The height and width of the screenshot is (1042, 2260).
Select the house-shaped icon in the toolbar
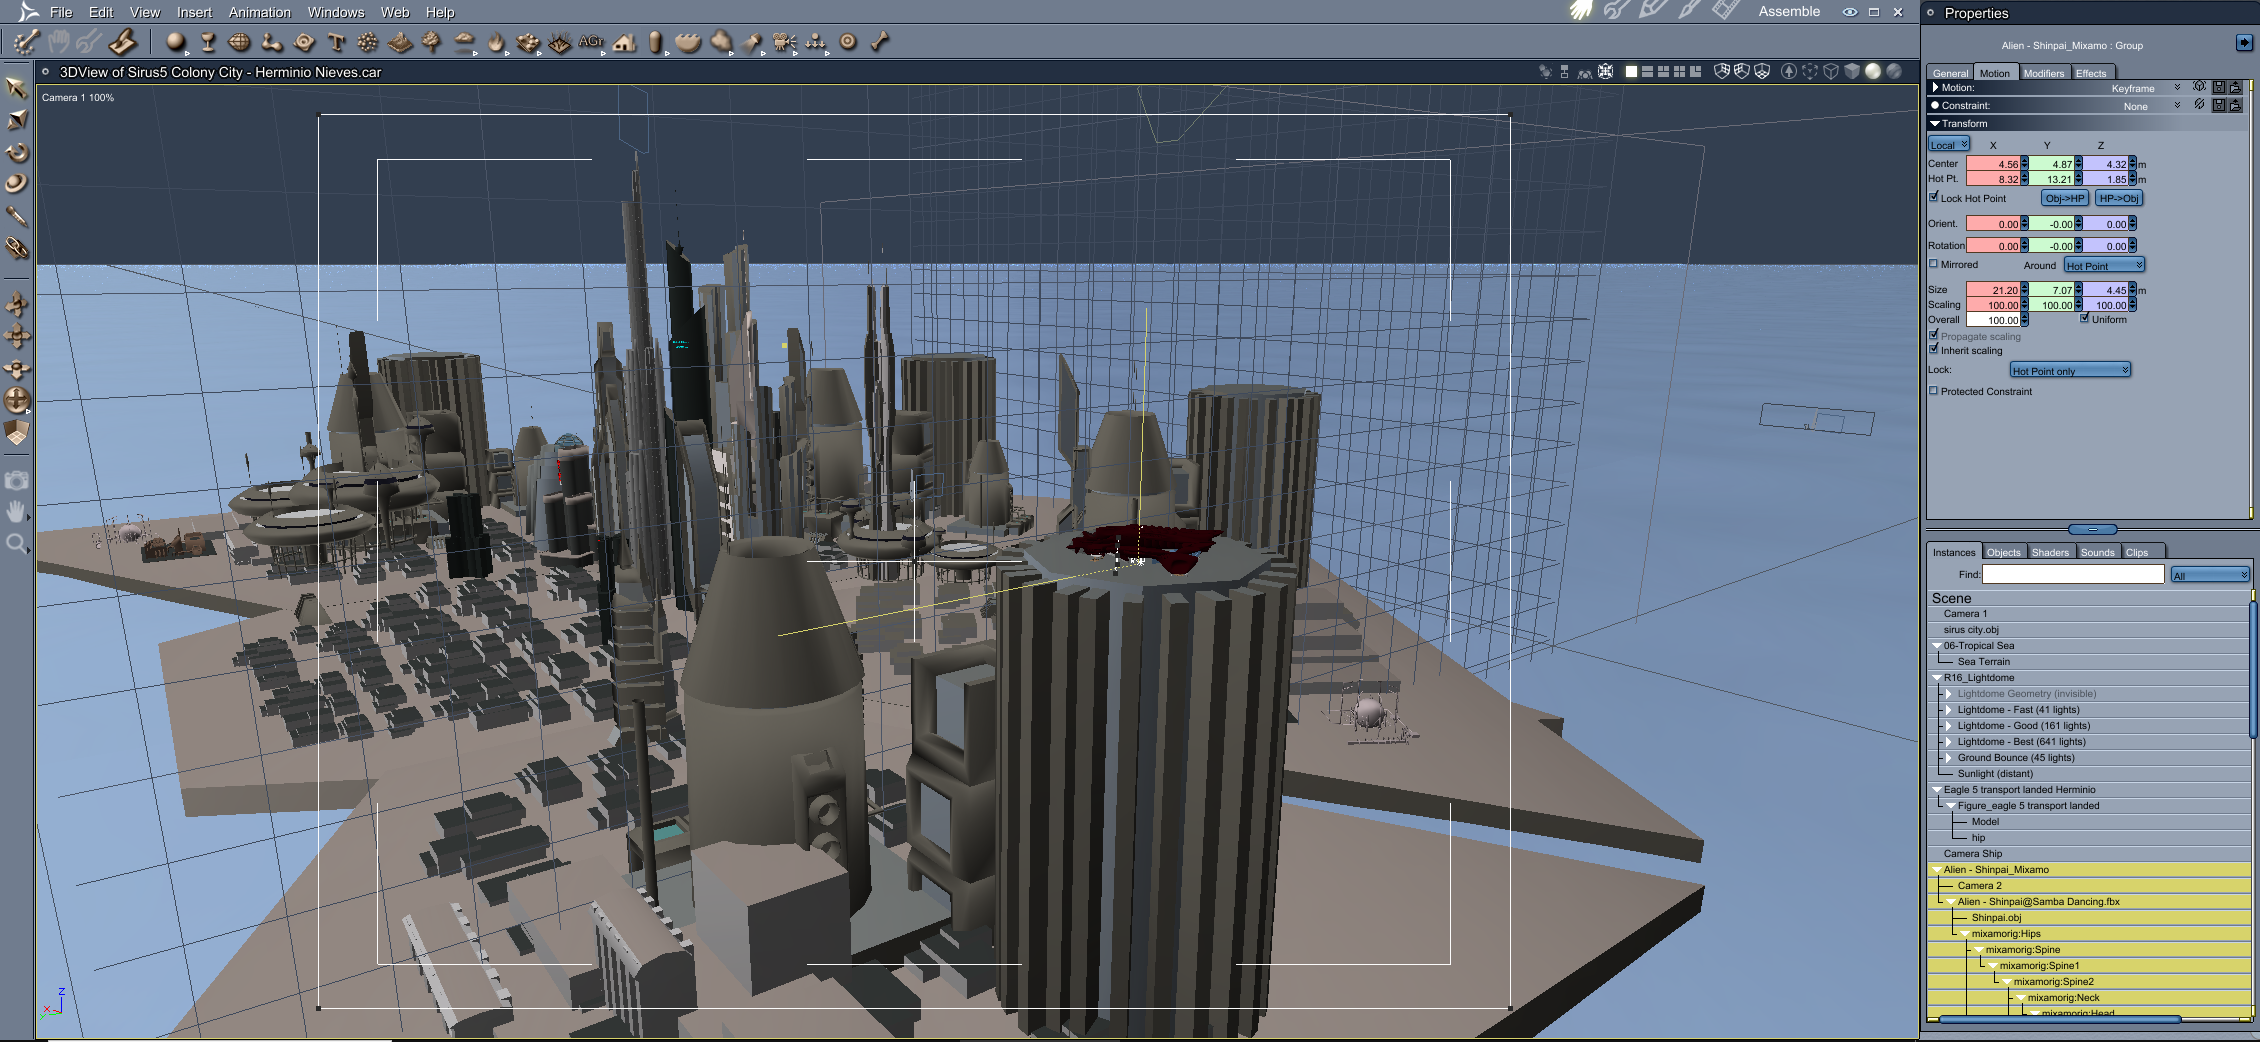[624, 42]
